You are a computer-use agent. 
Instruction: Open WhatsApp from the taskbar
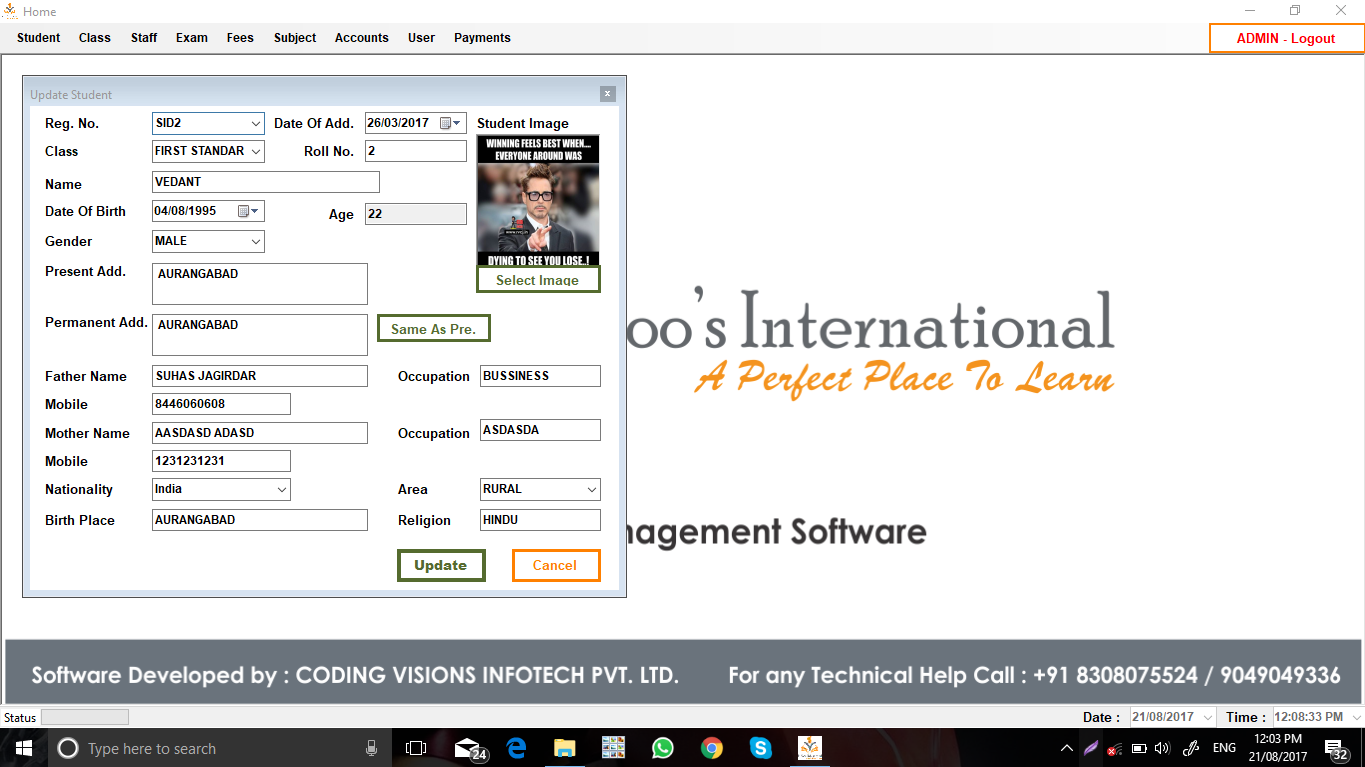click(x=662, y=747)
